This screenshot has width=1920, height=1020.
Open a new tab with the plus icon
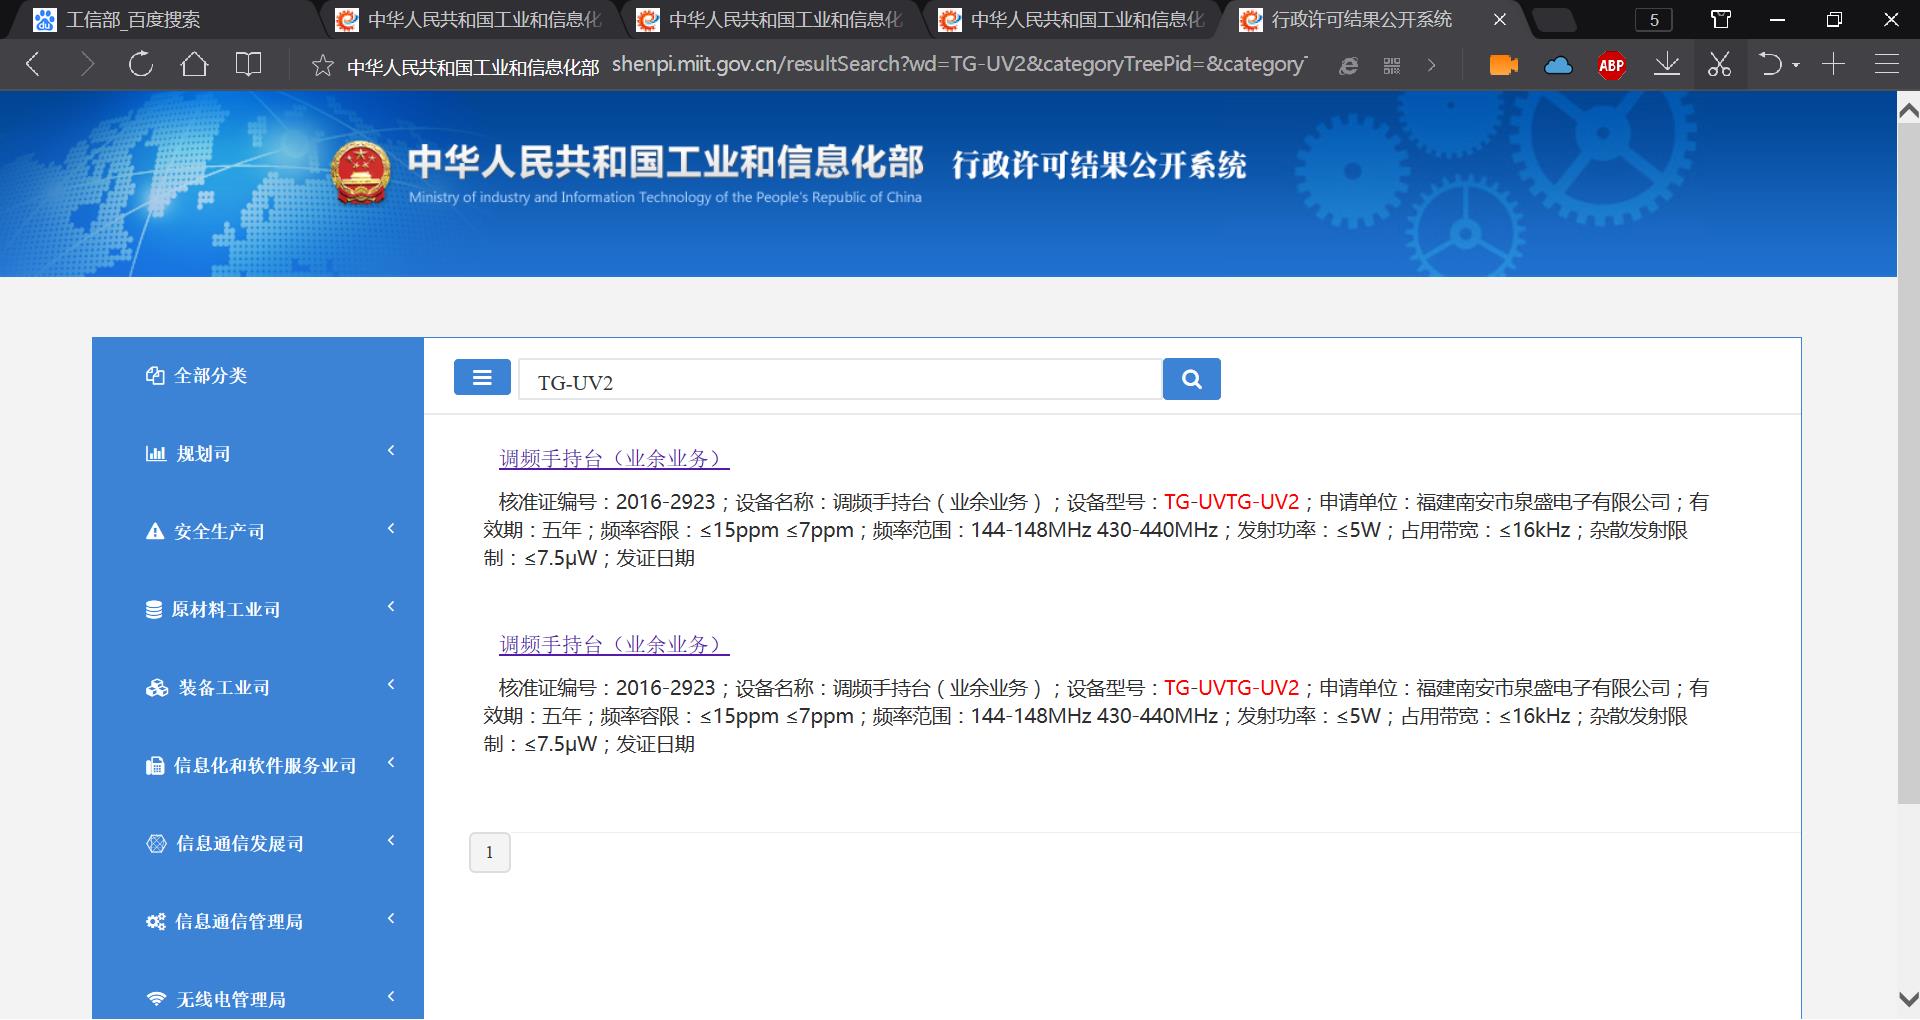(1833, 65)
